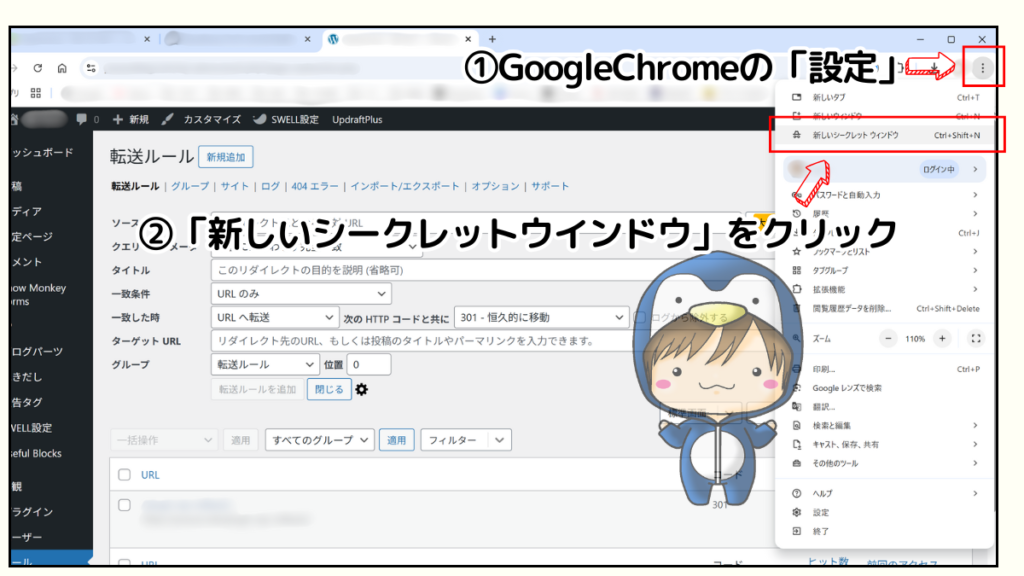Screen dimensions: 1024x576
Task: Open プラグイン in the WordPress sidebar
Action: click(x=33, y=511)
